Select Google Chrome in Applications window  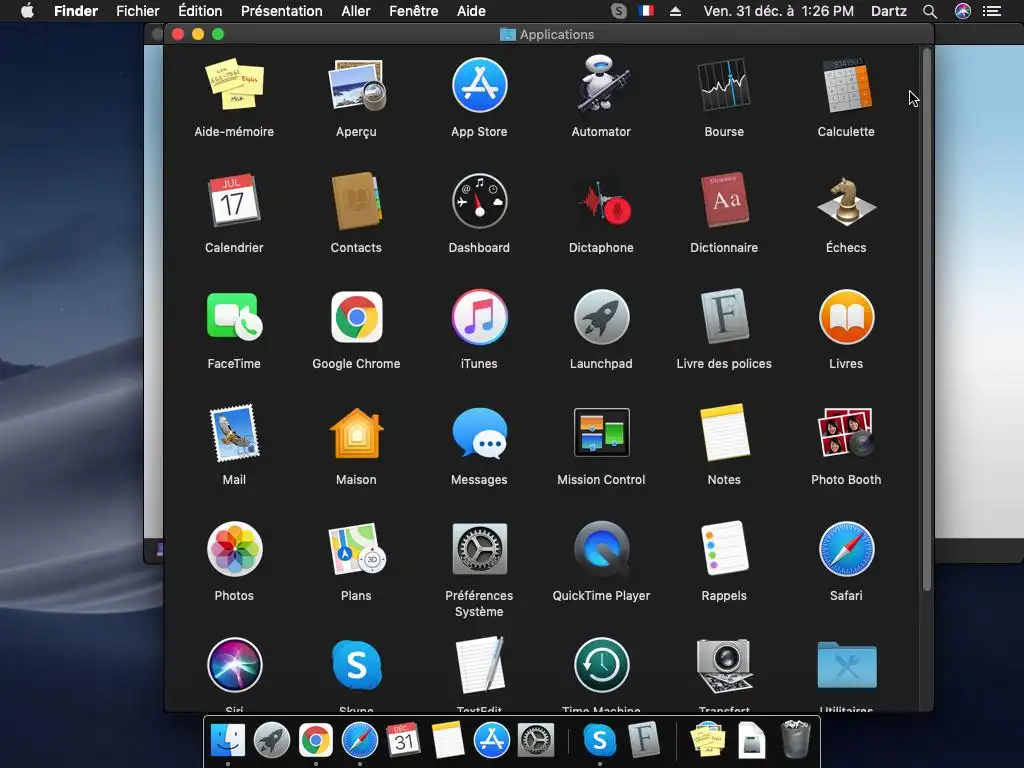357,317
